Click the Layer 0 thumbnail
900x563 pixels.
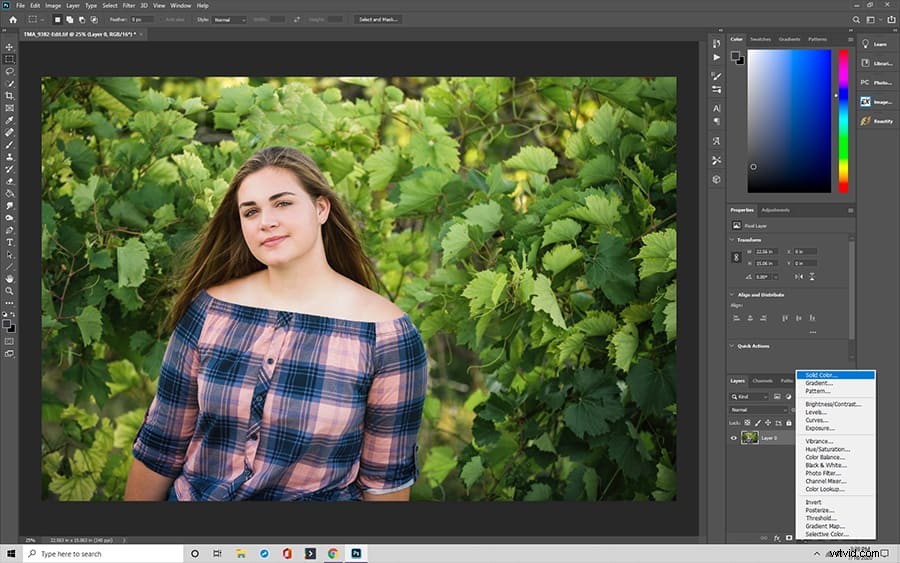coord(750,438)
